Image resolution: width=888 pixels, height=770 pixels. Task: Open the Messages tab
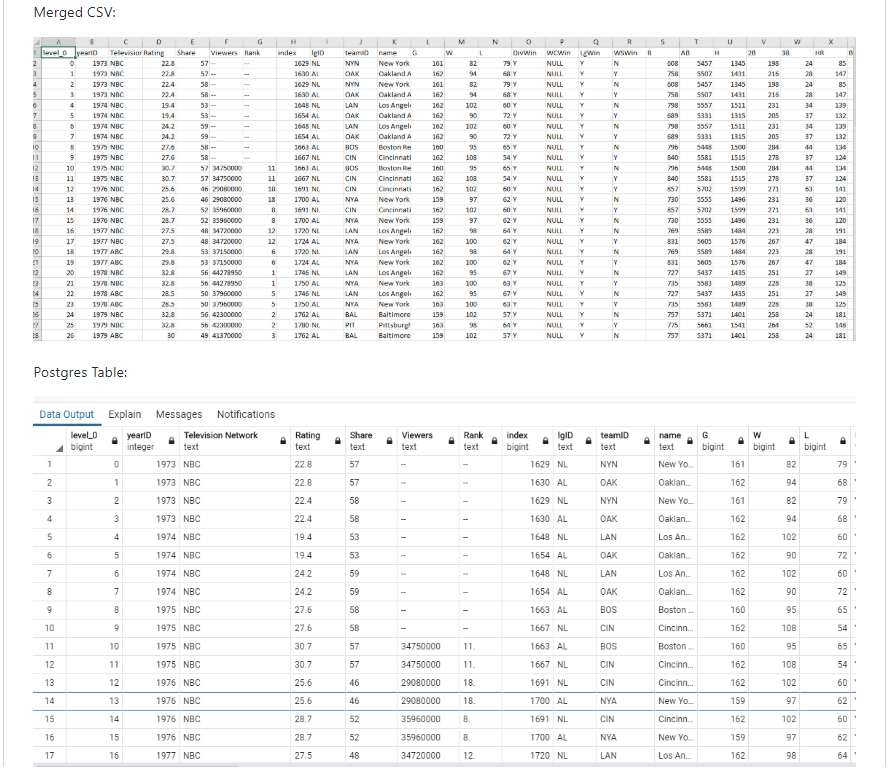pyautogui.click(x=179, y=414)
